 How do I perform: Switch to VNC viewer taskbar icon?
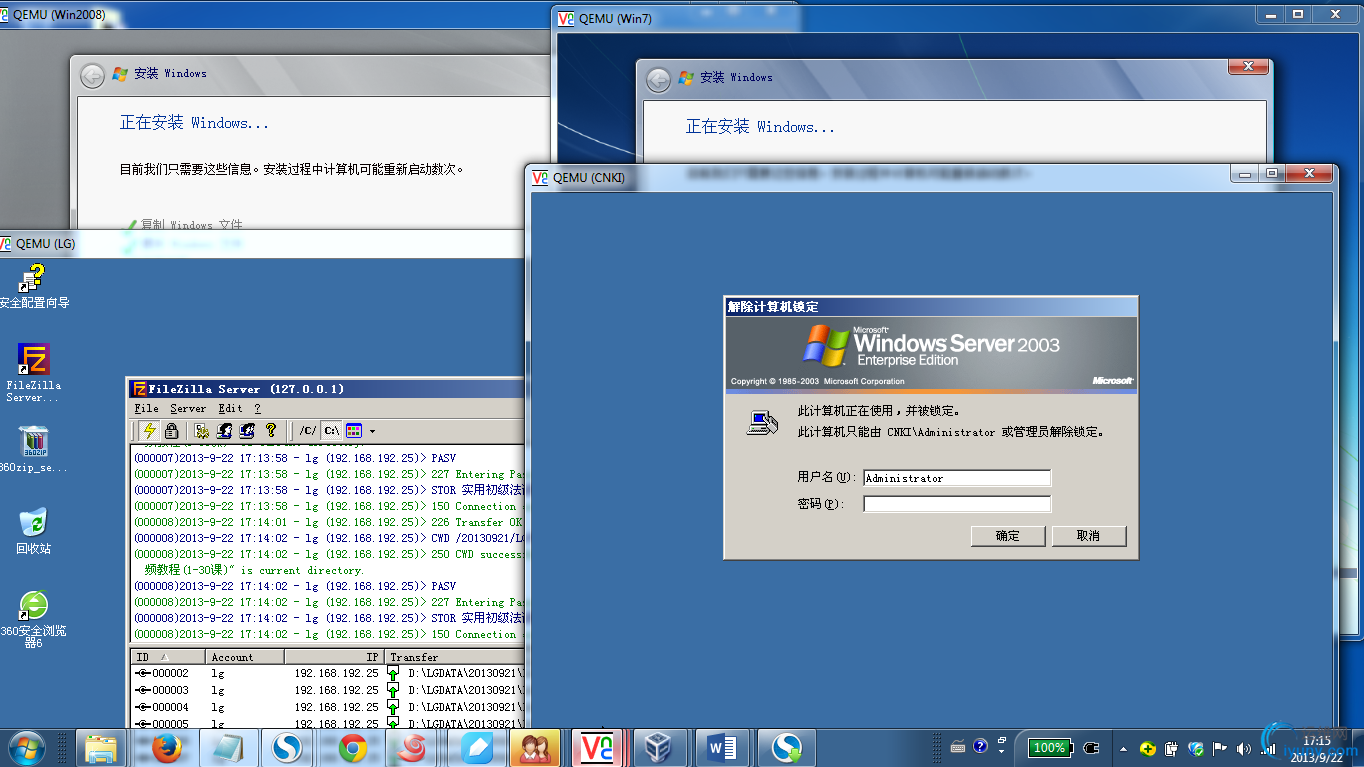click(598, 747)
